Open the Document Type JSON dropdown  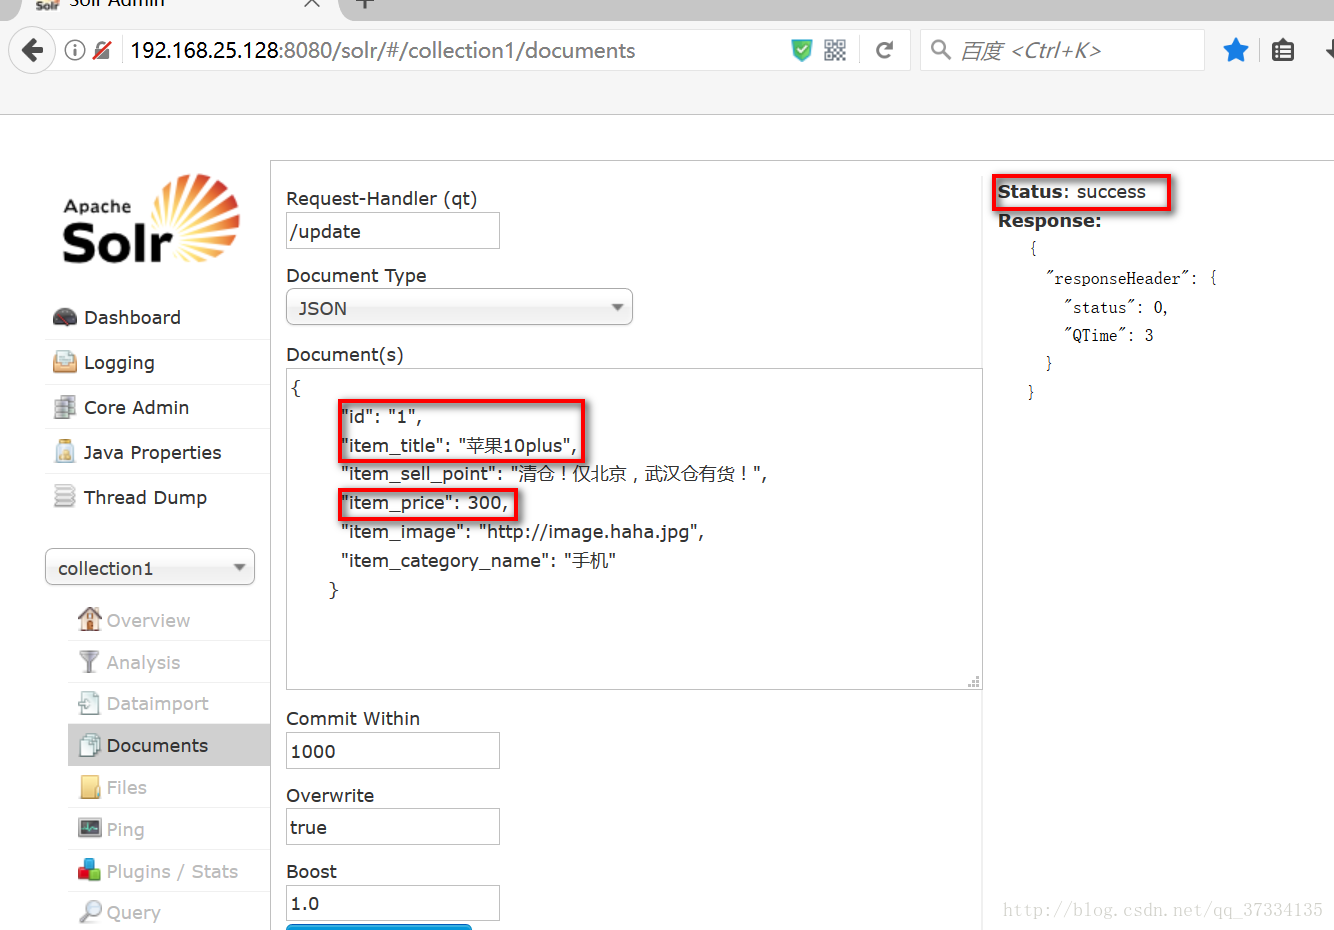click(459, 307)
